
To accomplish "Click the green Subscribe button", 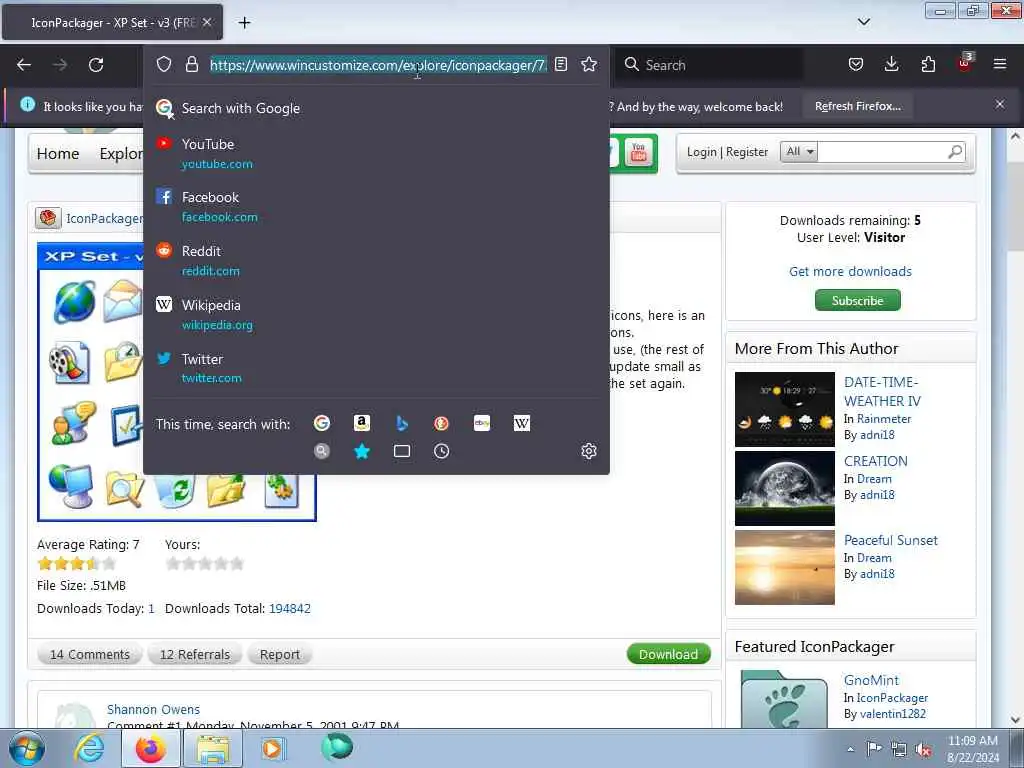I will pos(857,300).
